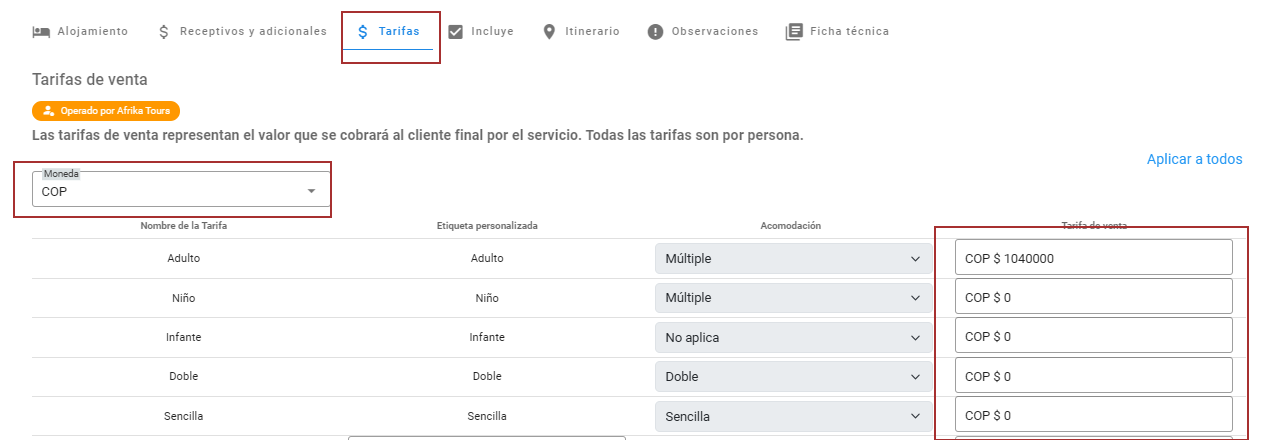Focus the Adulto sale price field
The height and width of the screenshot is (440, 1276).
coord(1093,258)
